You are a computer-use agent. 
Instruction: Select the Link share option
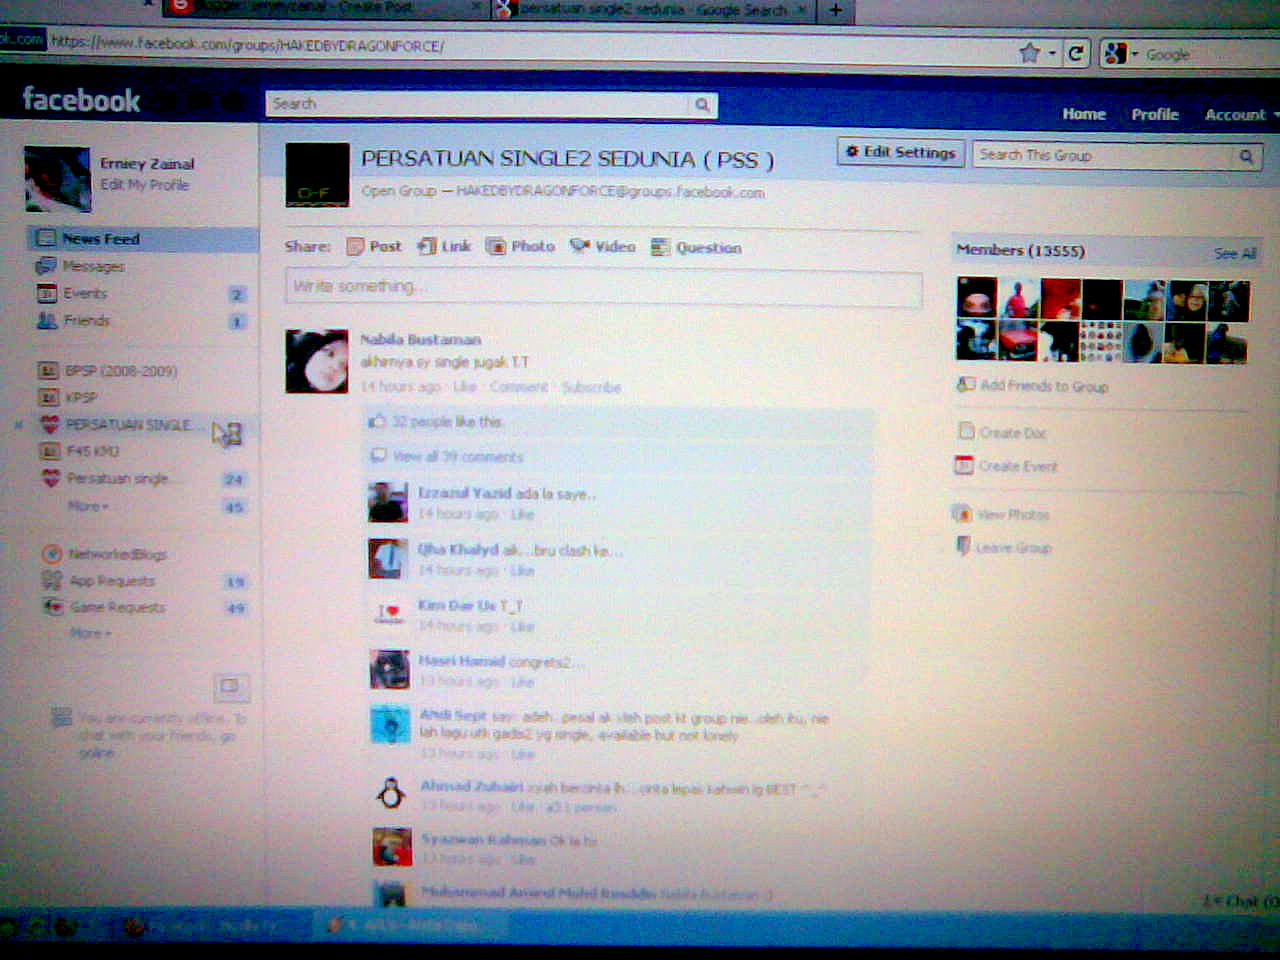pyautogui.click(x=444, y=246)
